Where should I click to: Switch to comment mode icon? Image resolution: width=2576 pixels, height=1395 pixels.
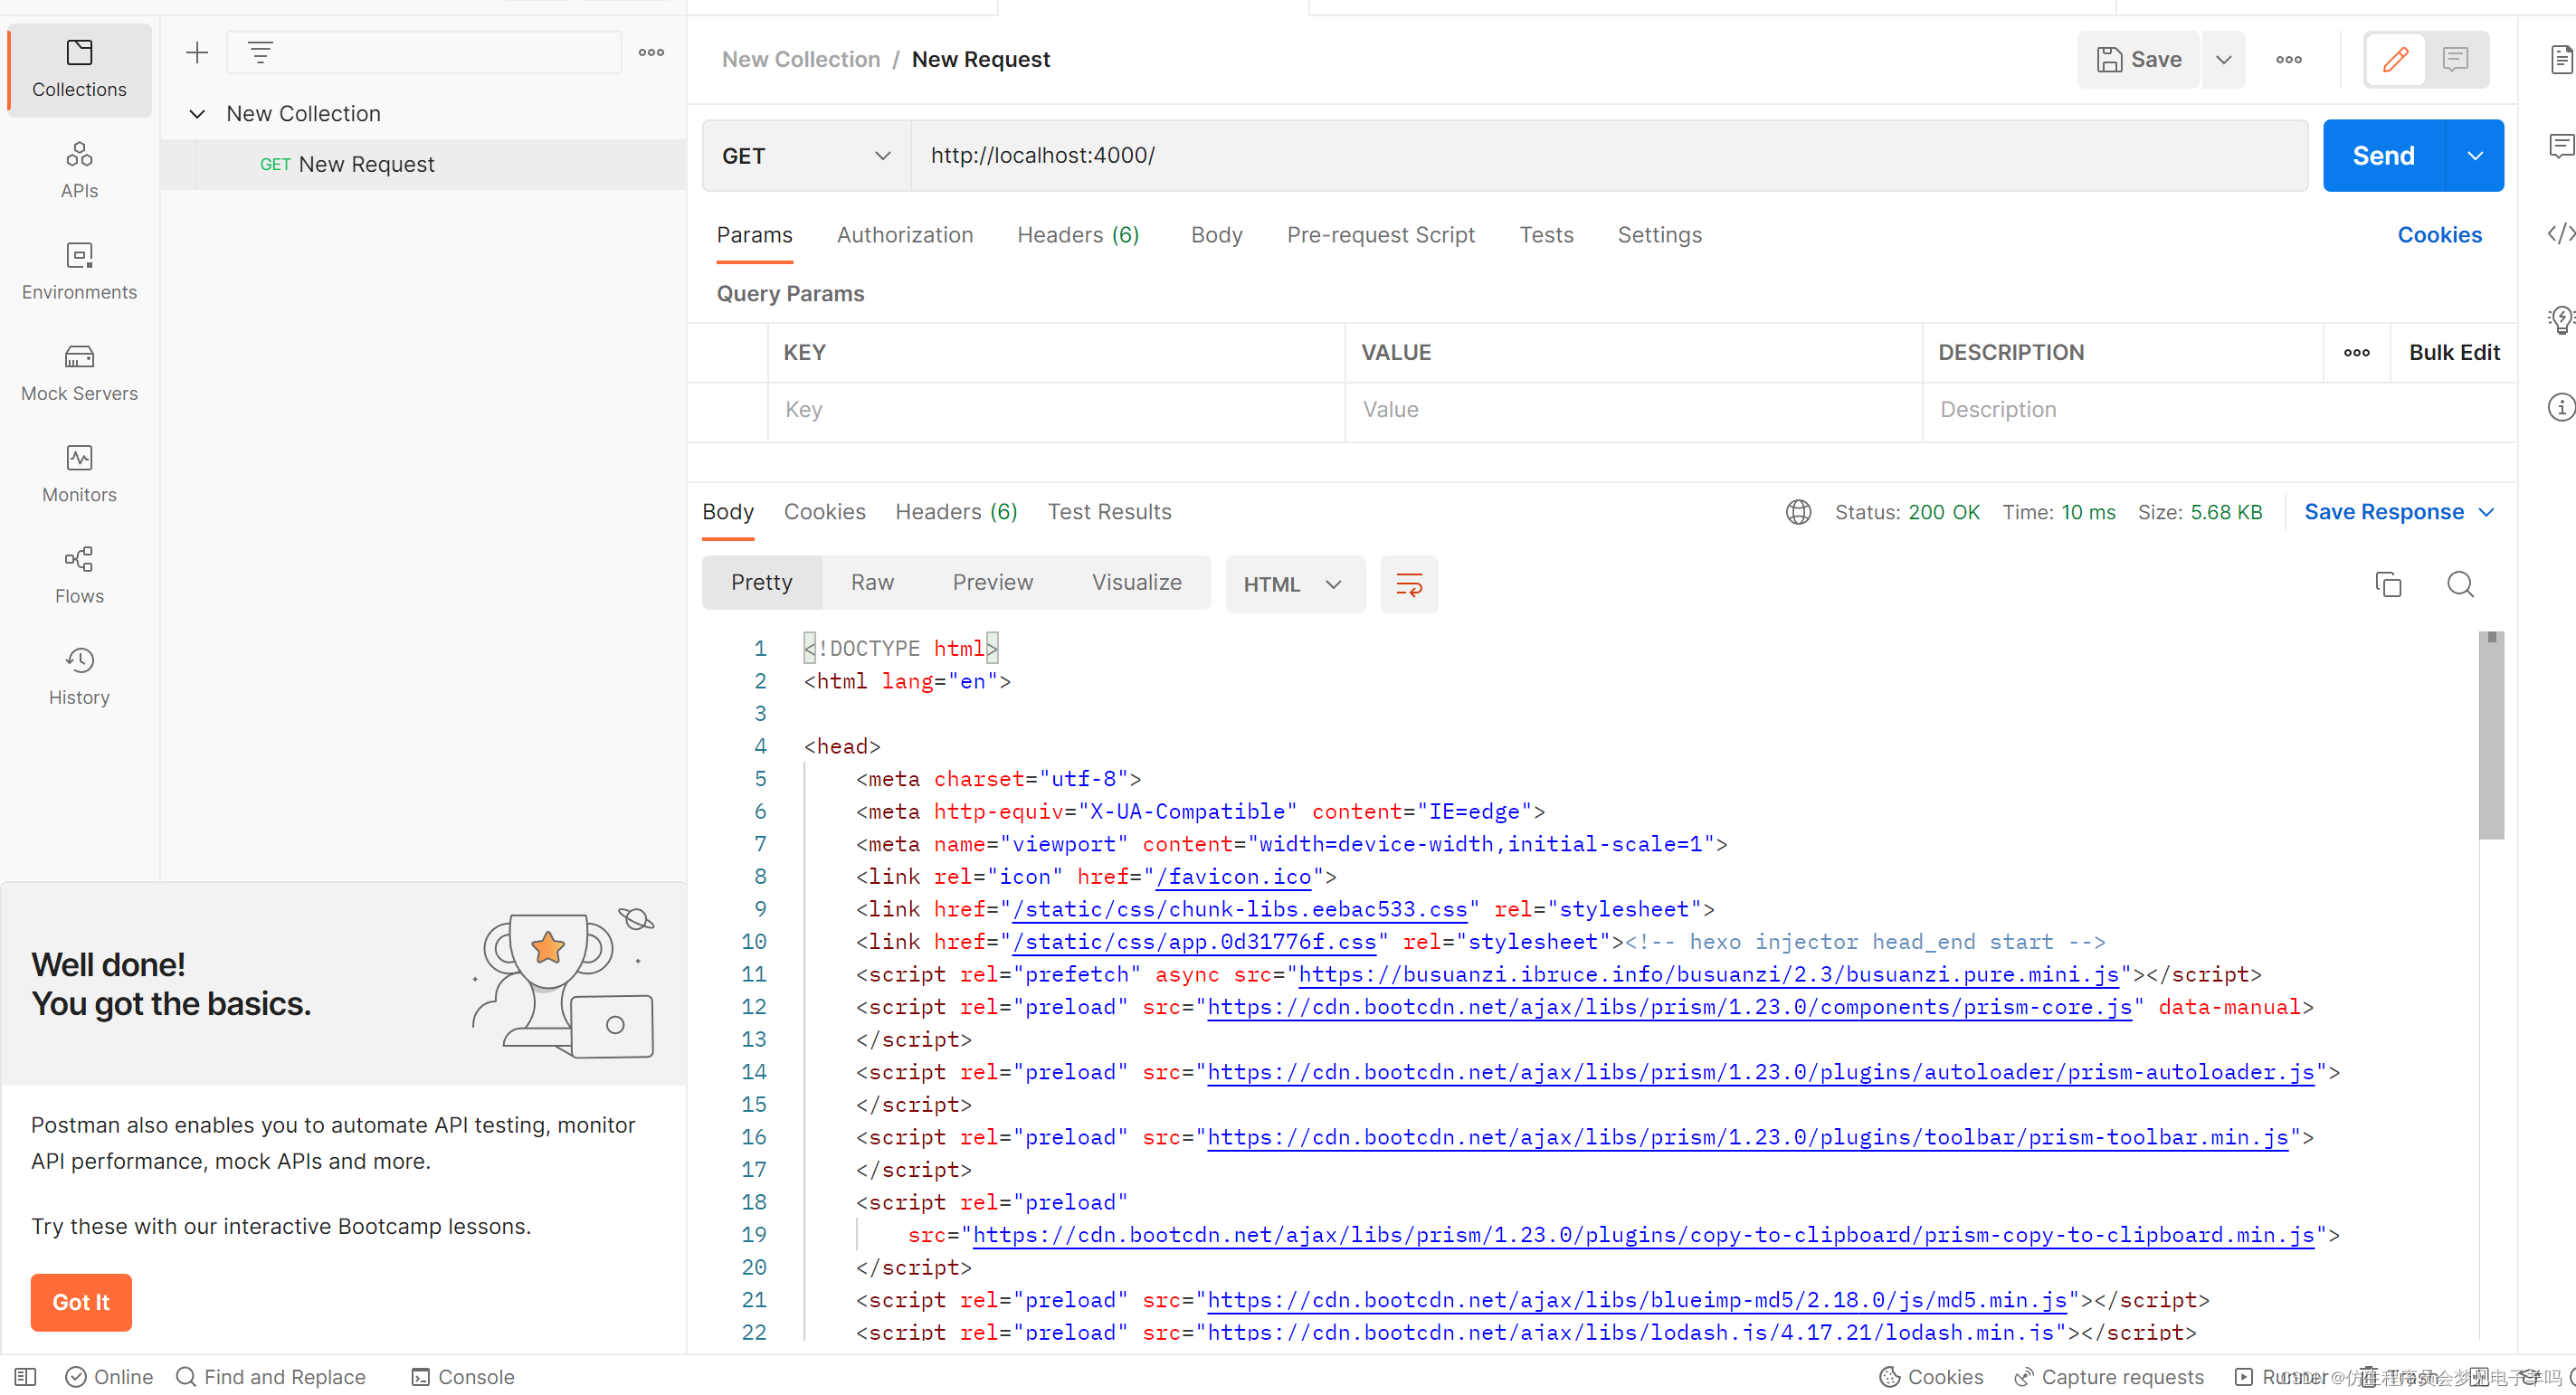pyautogui.click(x=2455, y=59)
